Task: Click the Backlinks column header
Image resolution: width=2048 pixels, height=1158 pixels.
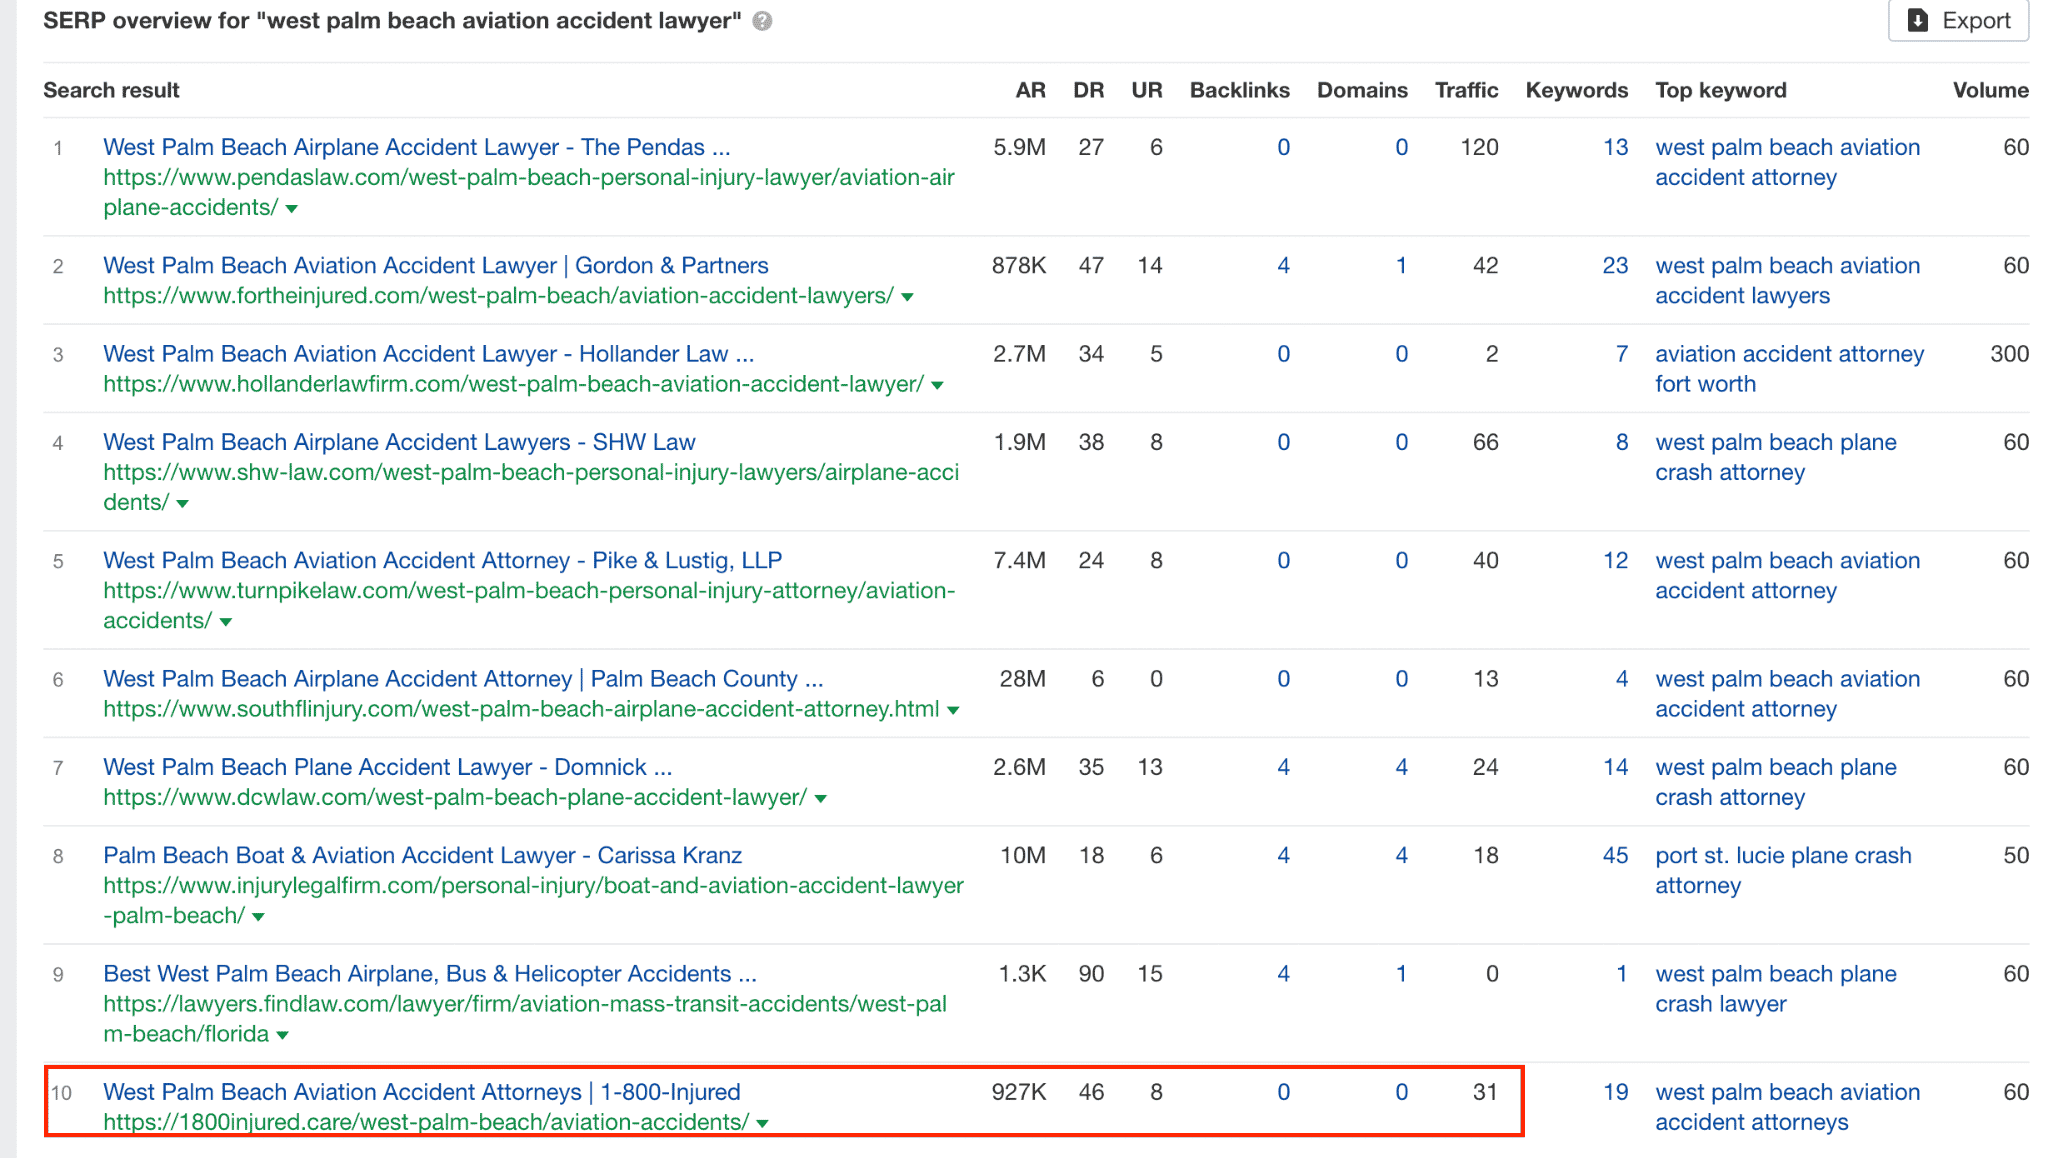Action: pos(1239,90)
